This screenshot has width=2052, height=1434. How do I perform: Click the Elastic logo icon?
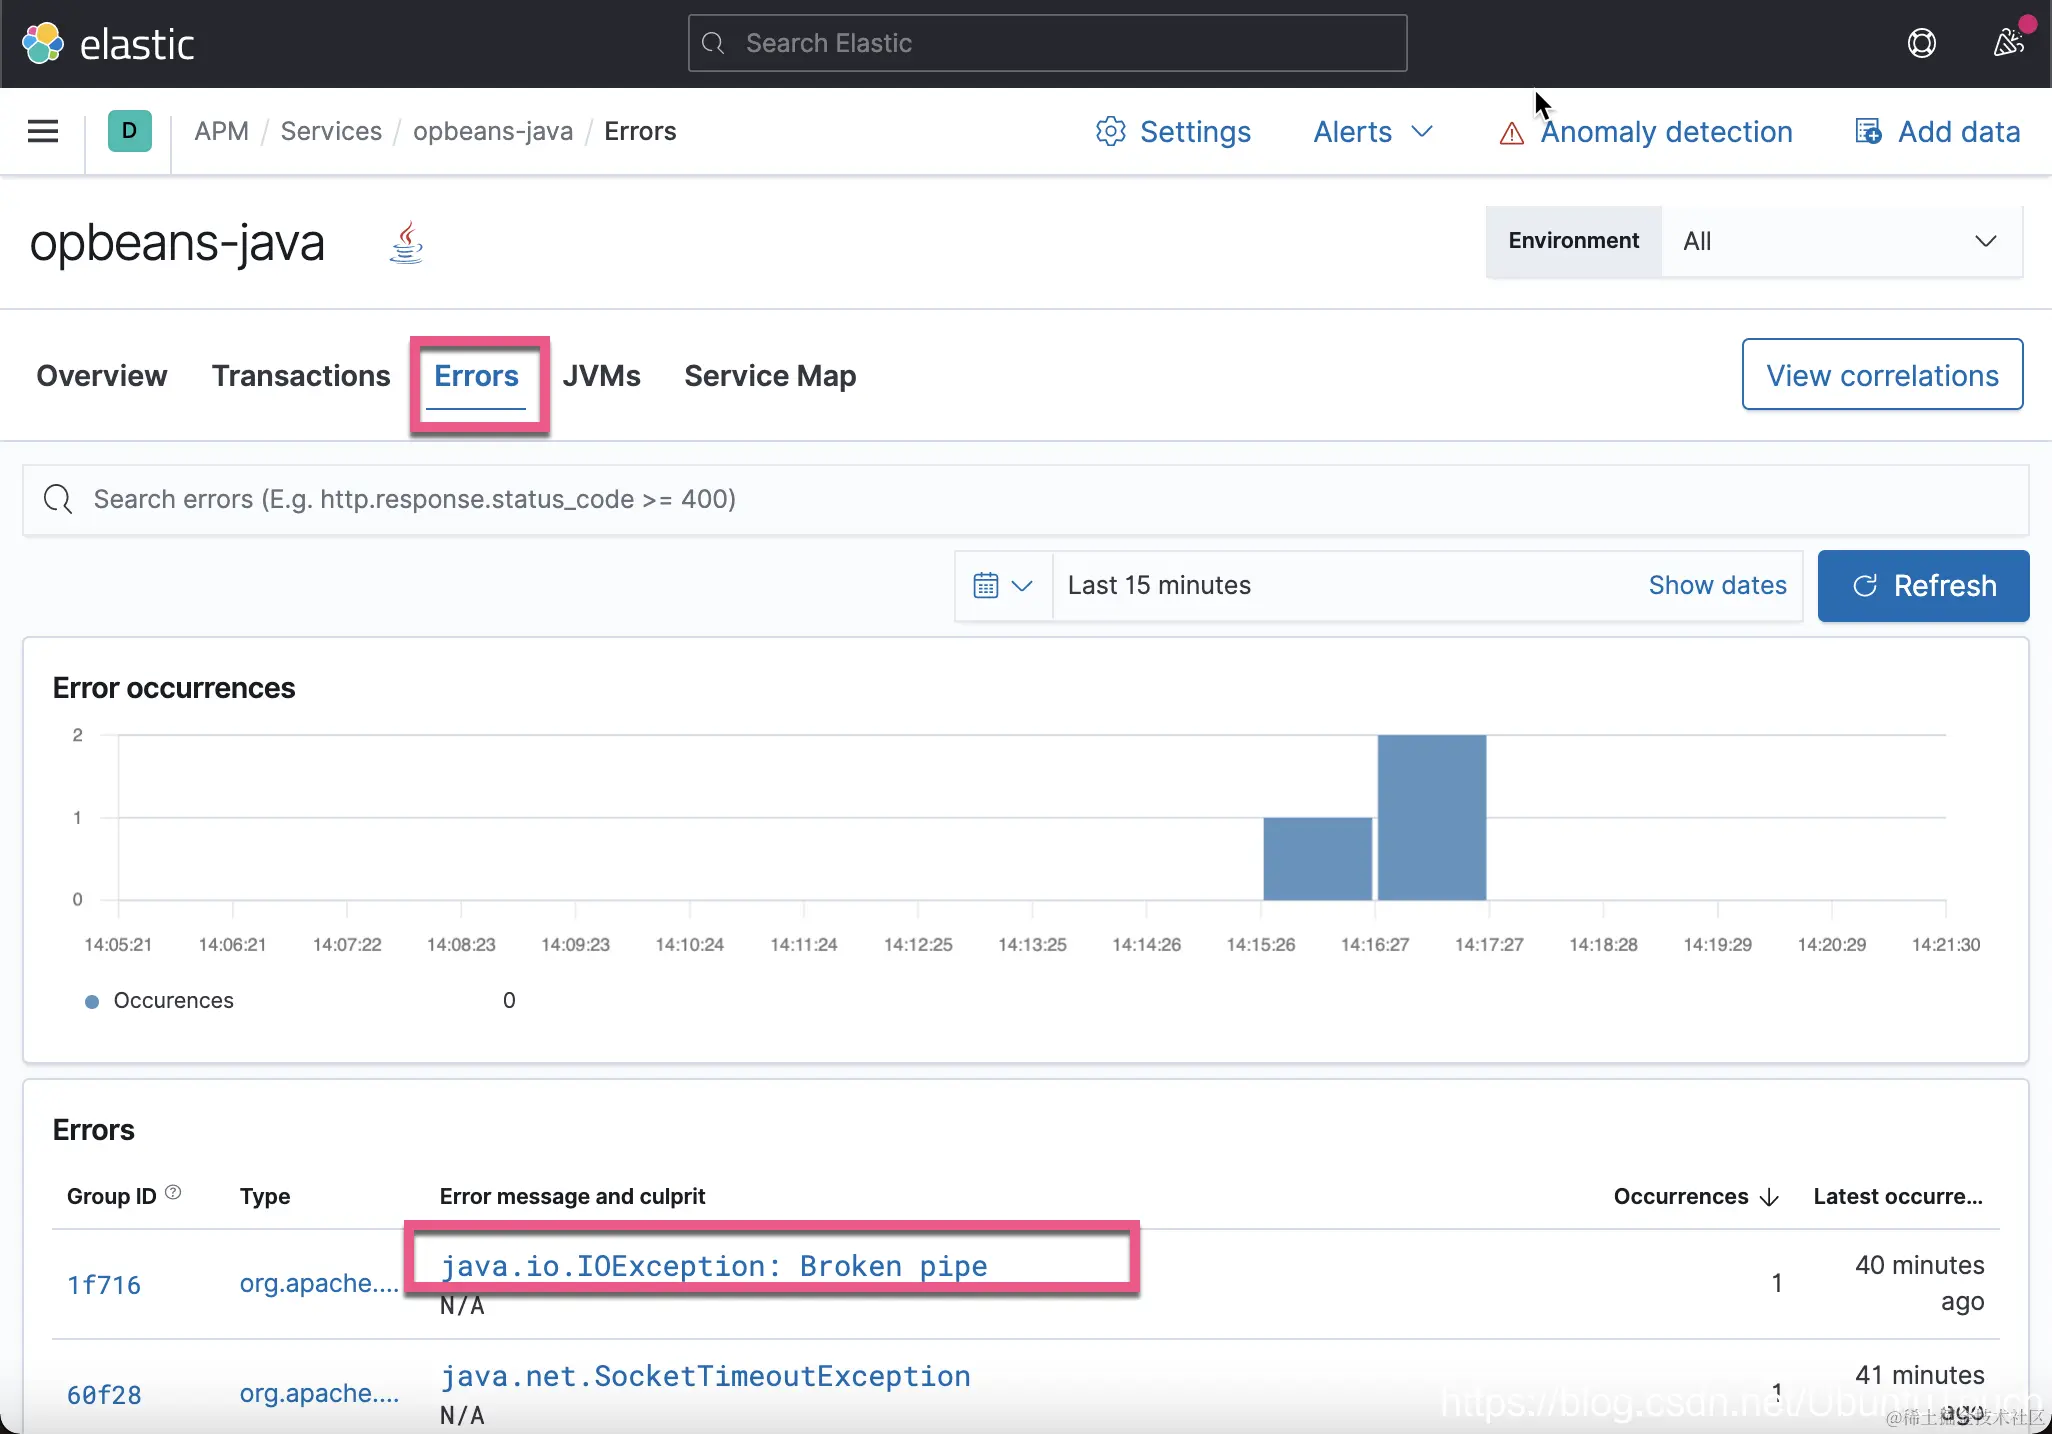pos(43,43)
